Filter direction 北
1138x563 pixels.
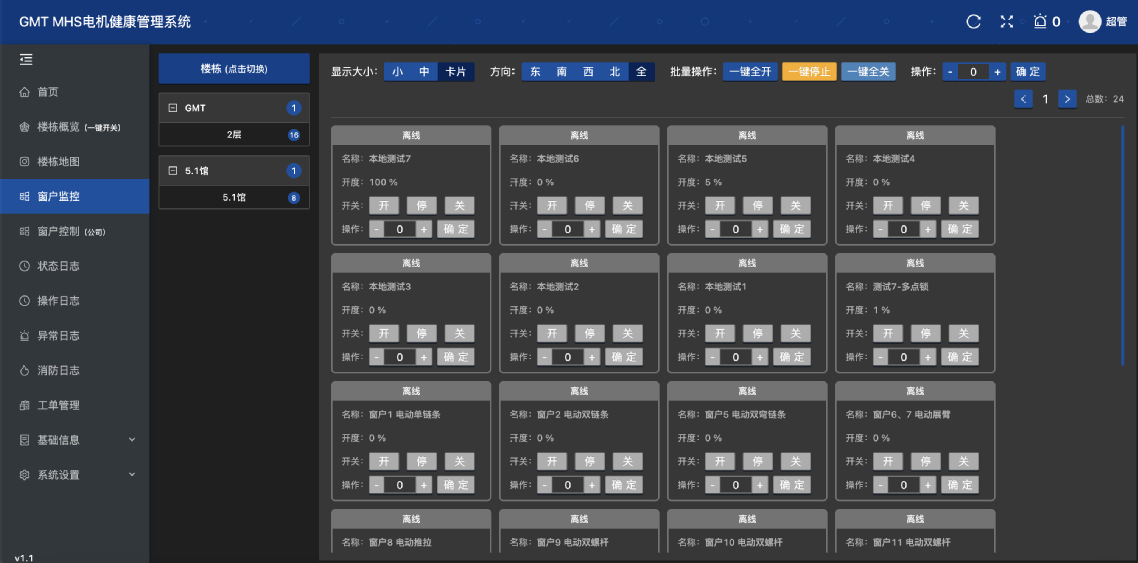(x=615, y=72)
